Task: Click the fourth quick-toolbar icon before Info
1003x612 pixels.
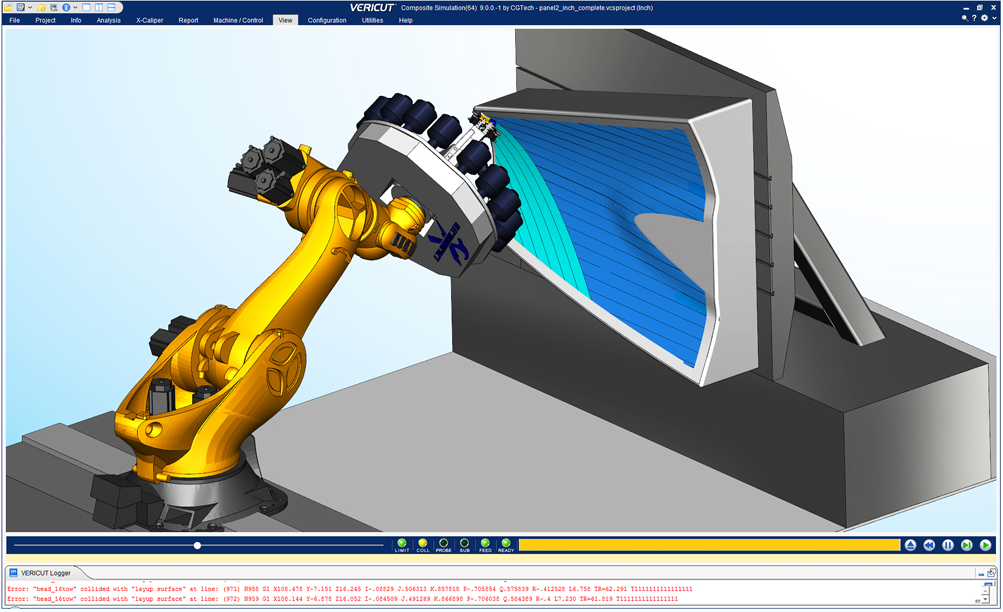Action: (x=54, y=8)
